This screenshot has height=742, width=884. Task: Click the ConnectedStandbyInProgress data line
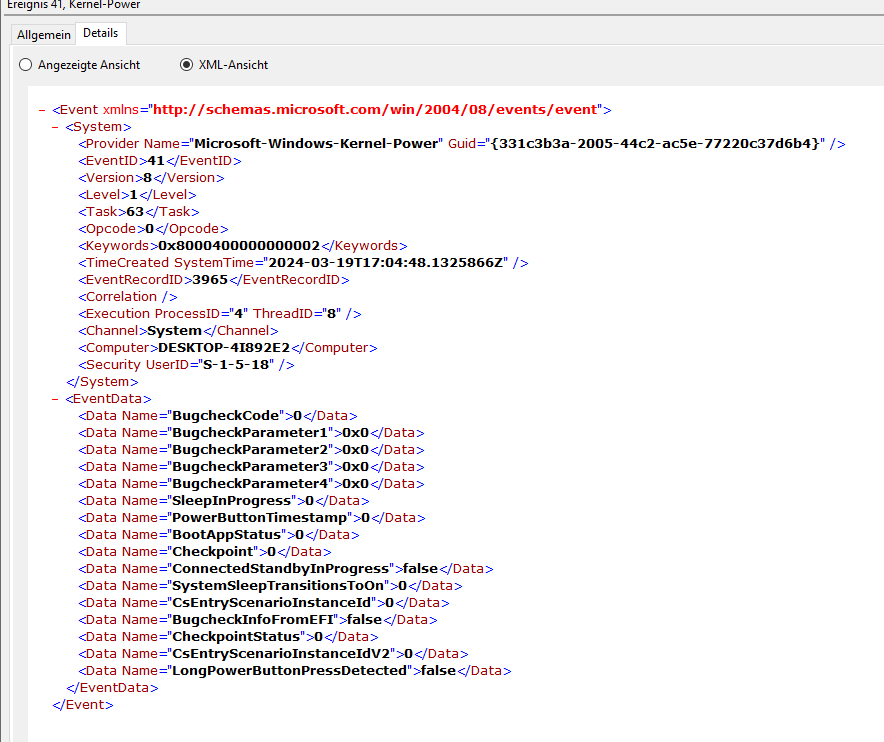tap(286, 569)
